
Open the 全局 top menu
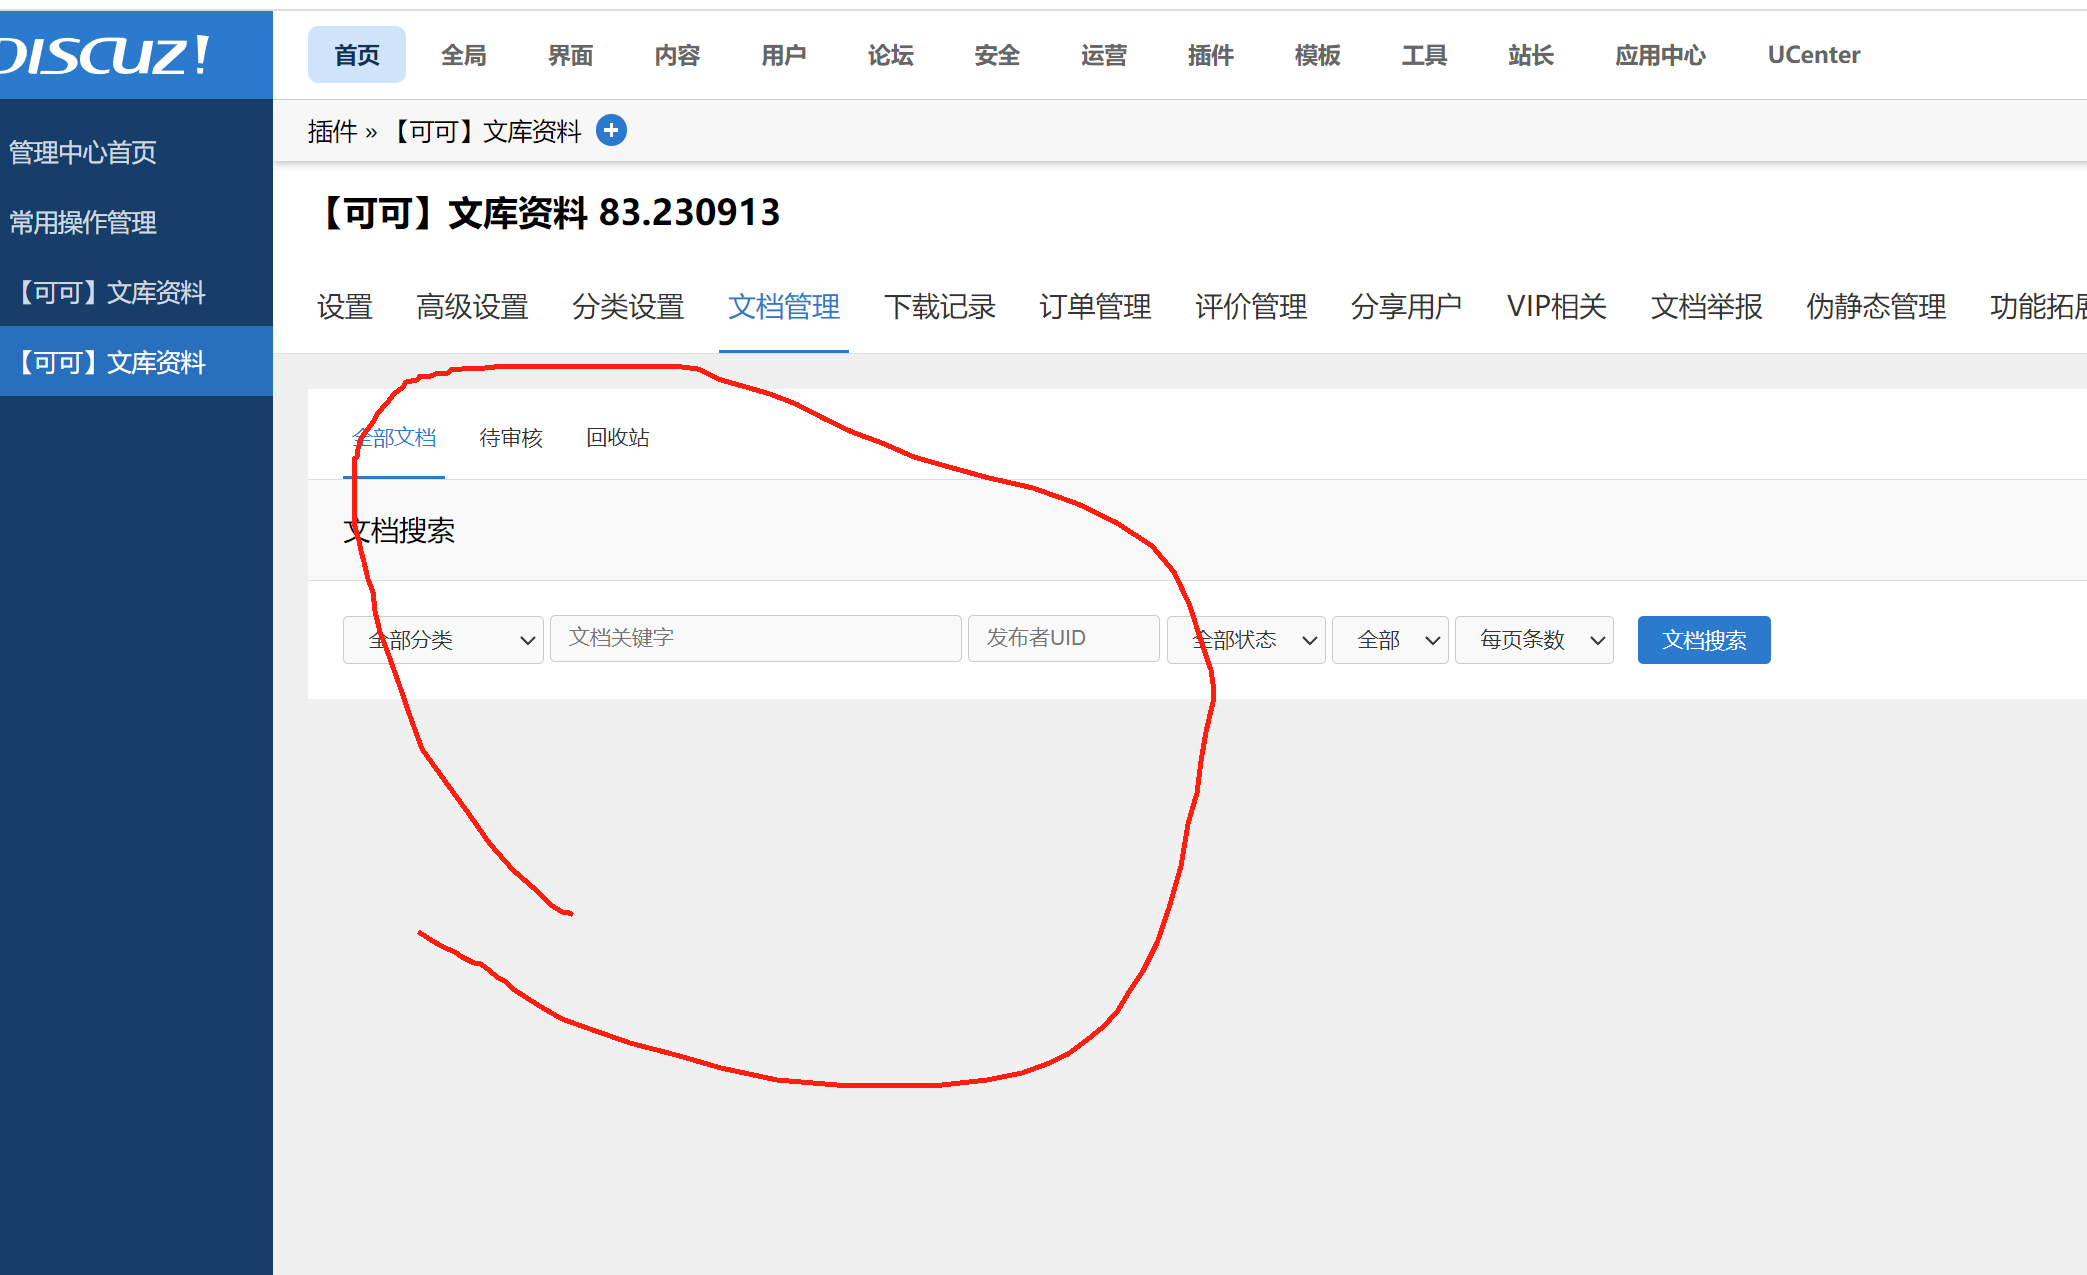pos(464,55)
